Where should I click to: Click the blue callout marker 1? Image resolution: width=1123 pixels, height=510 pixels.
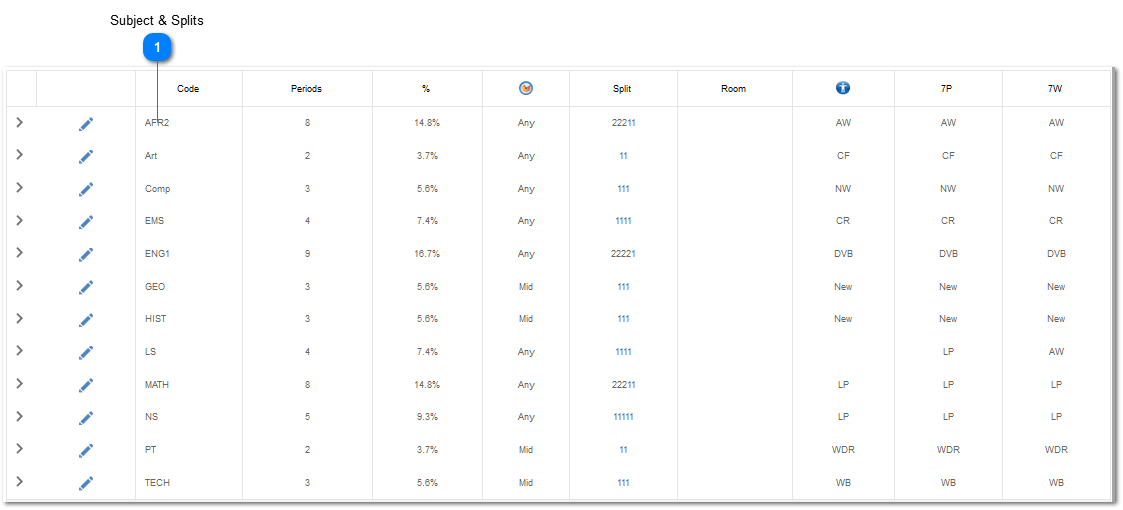point(158,49)
